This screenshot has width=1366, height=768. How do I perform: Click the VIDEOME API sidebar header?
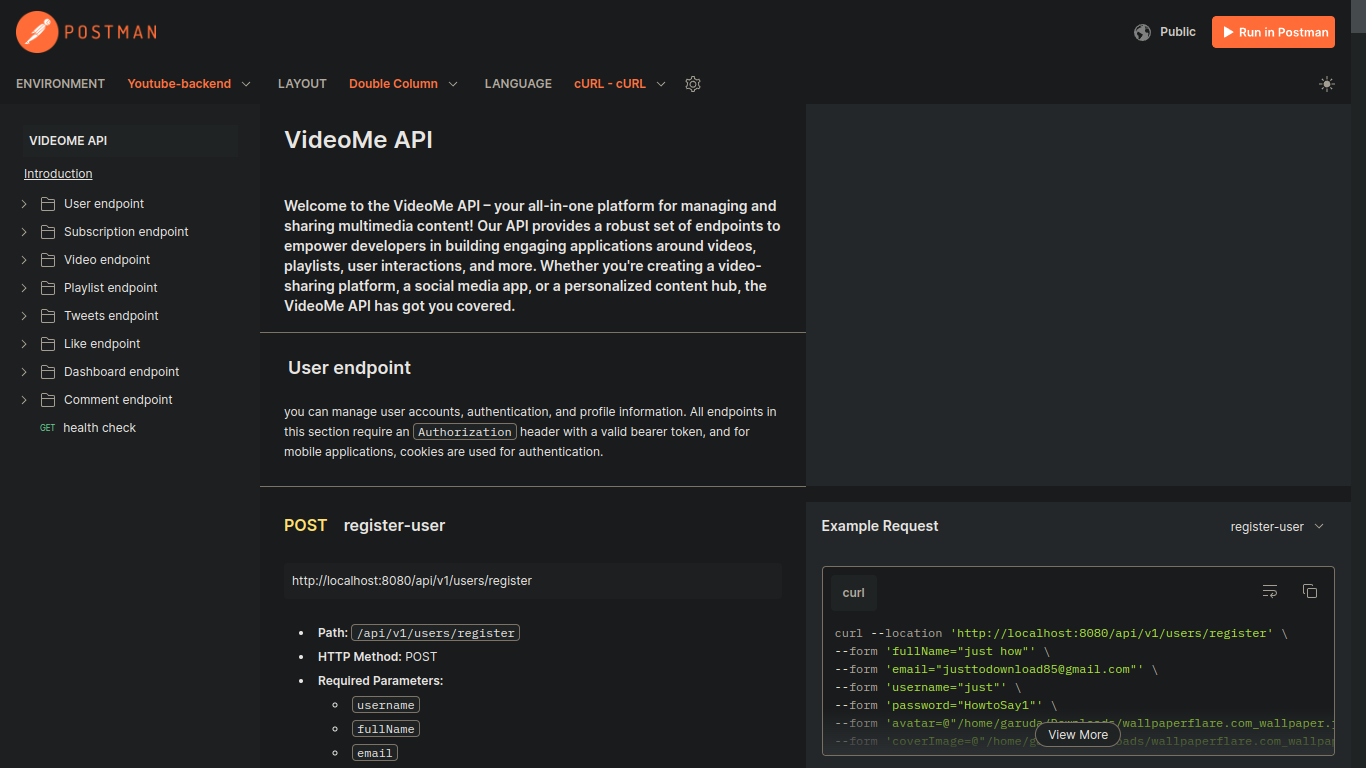click(130, 141)
